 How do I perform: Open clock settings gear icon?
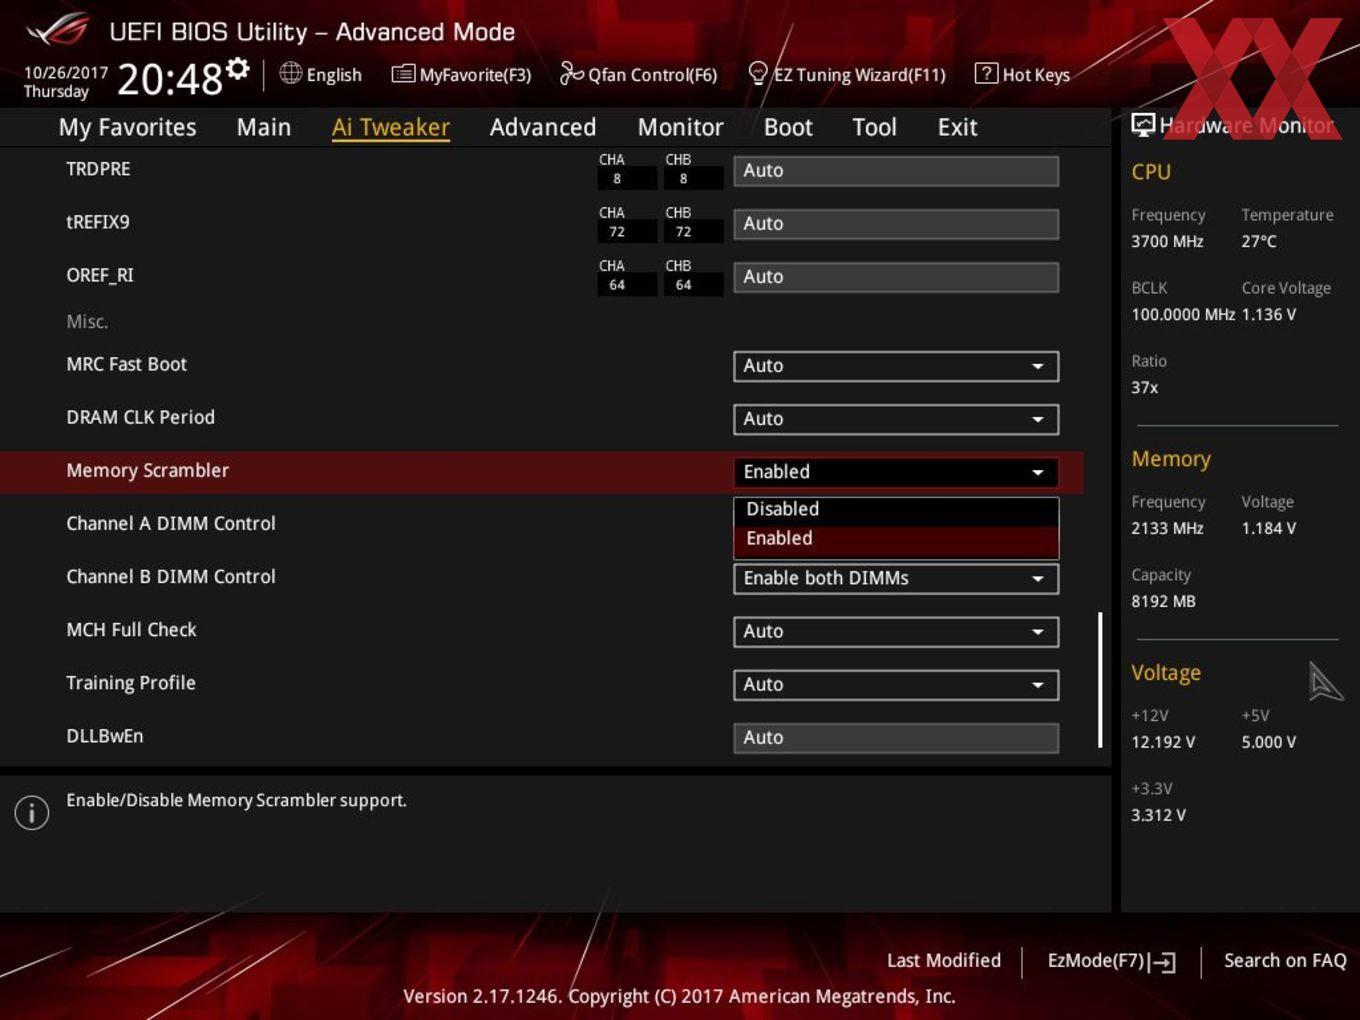[237, 68]
